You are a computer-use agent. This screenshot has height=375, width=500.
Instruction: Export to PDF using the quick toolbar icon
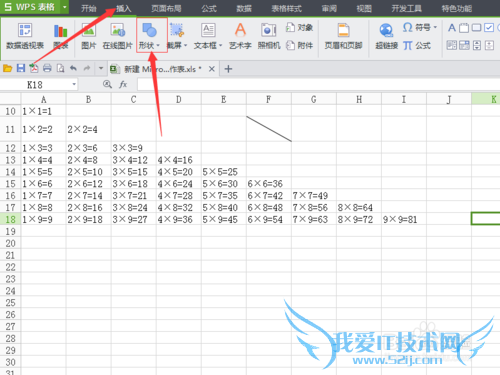[x=34, y=68]
